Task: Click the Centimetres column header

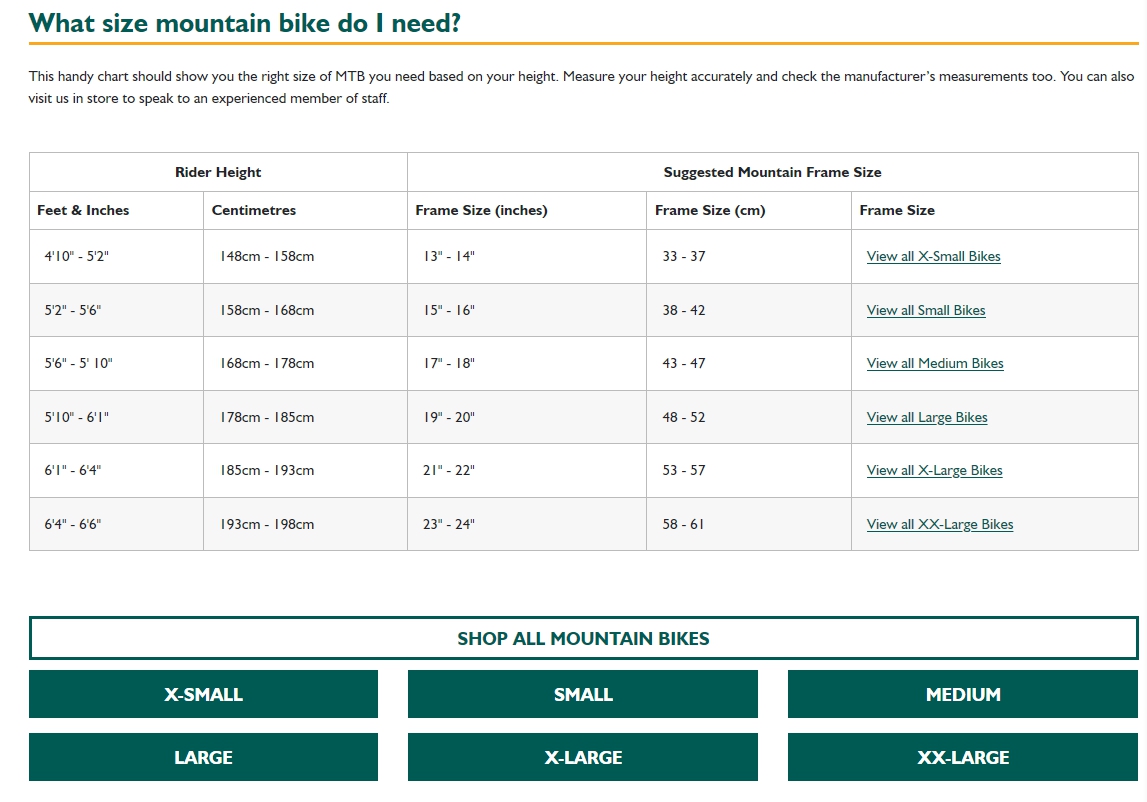Action: tap(254, 210)
